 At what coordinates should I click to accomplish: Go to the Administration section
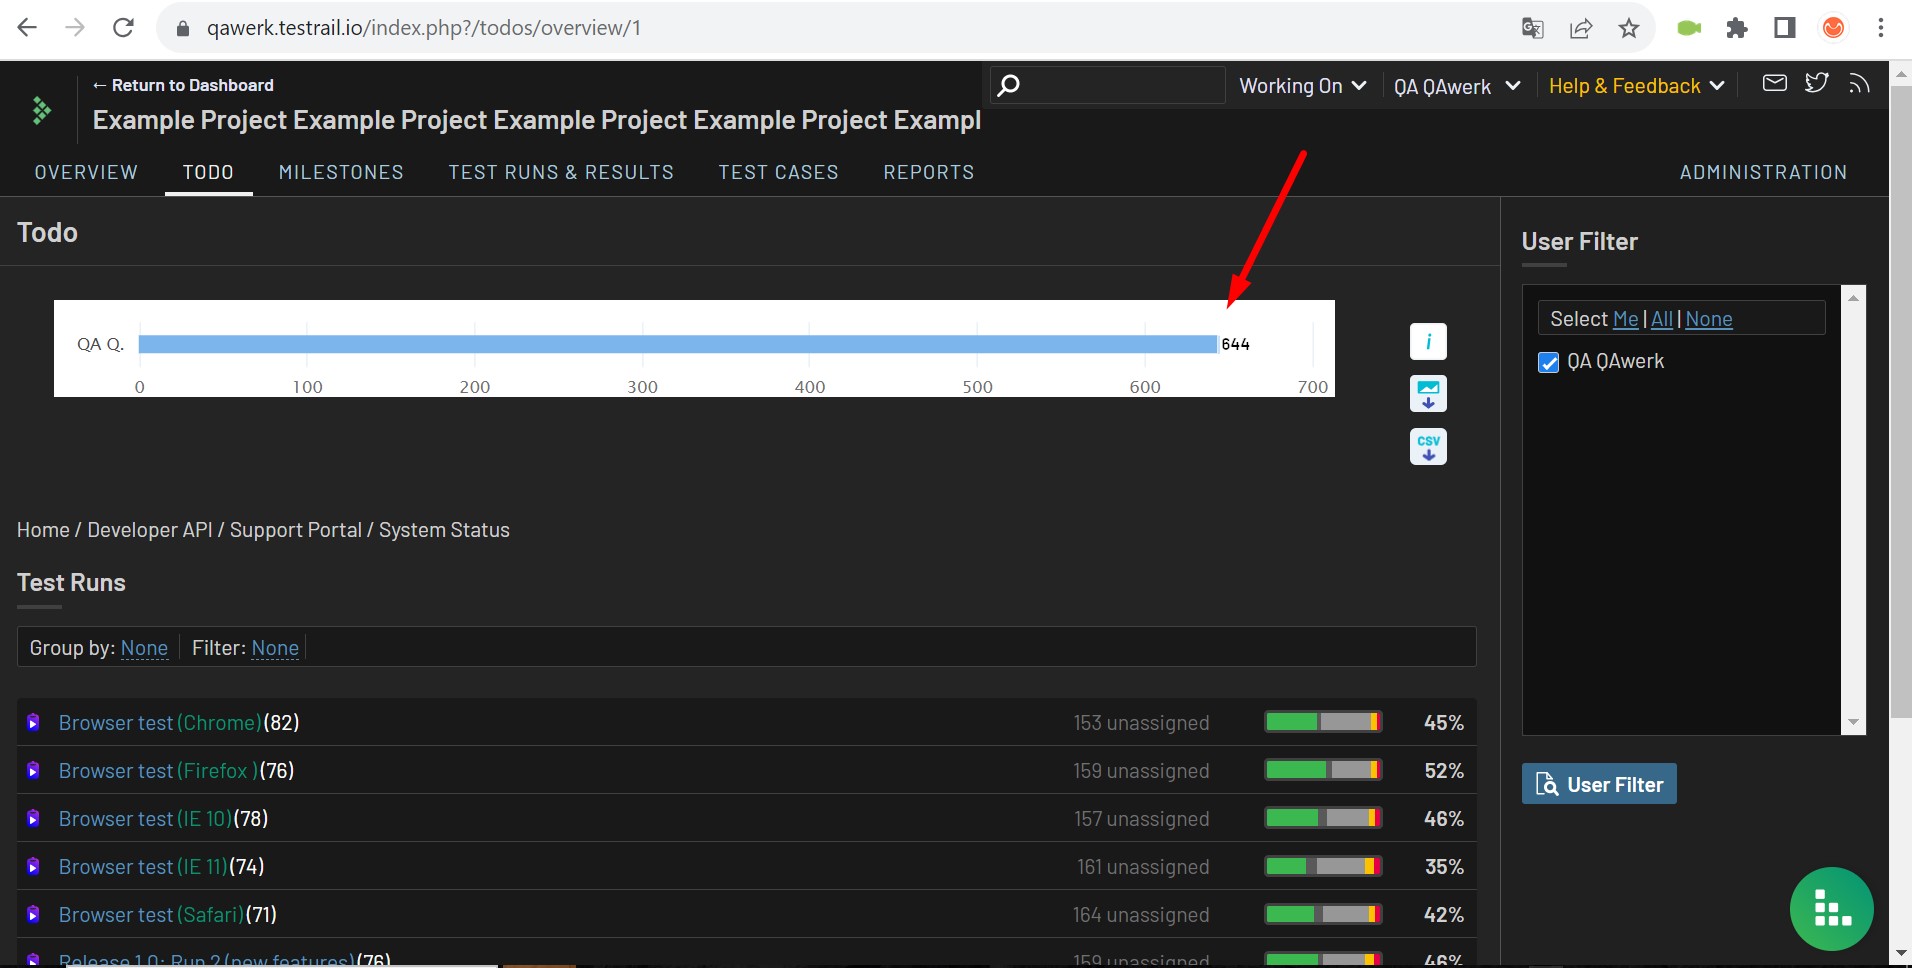(1763, 172)
